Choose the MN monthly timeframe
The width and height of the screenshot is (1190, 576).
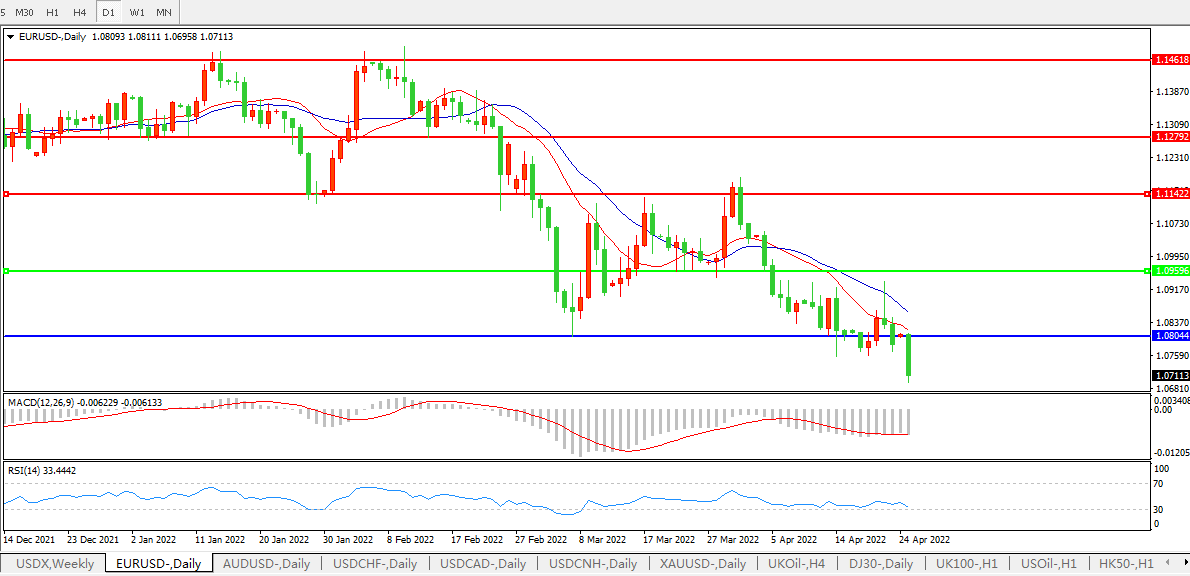tap(164, 11)
